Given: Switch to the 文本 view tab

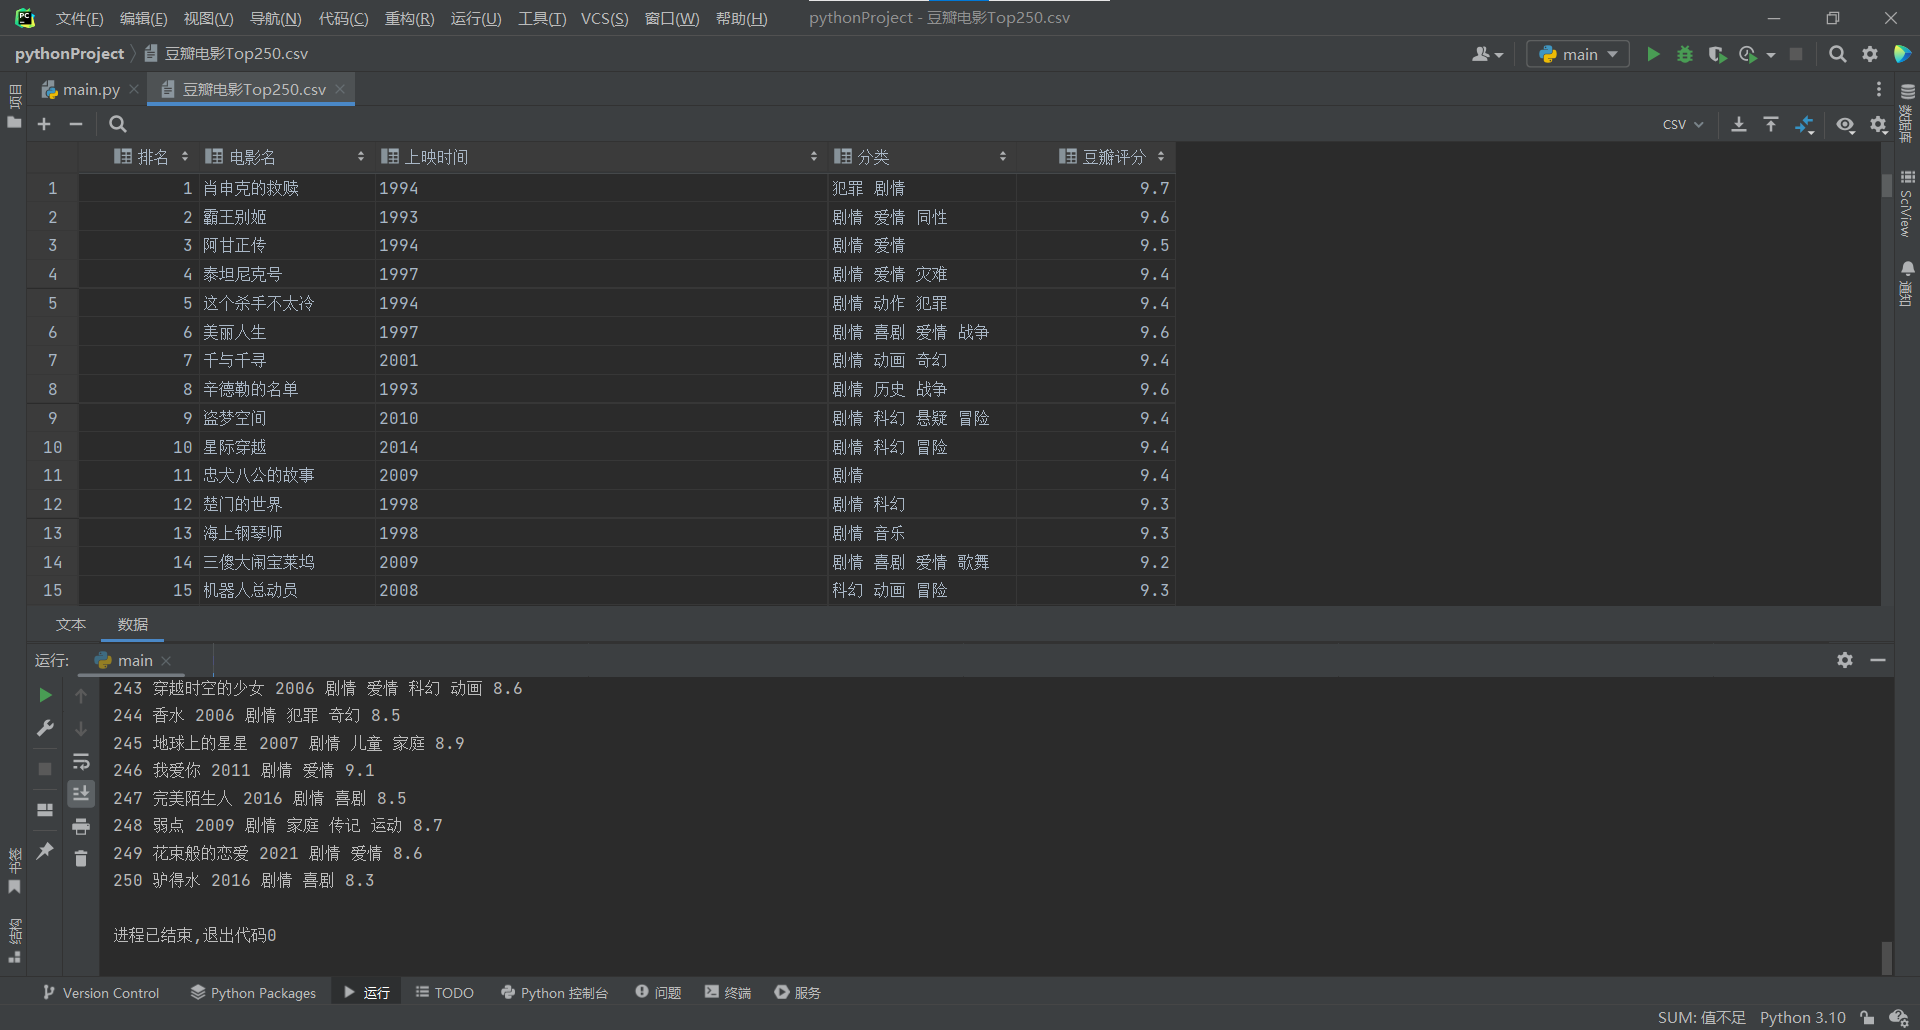Looking at the screenshot, I should click(x=71, y=625).
